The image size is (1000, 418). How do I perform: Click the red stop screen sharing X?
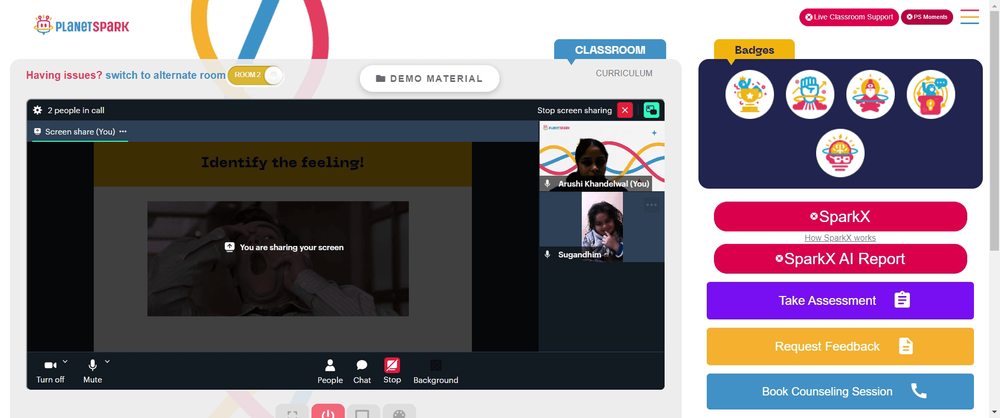(625, 110)
